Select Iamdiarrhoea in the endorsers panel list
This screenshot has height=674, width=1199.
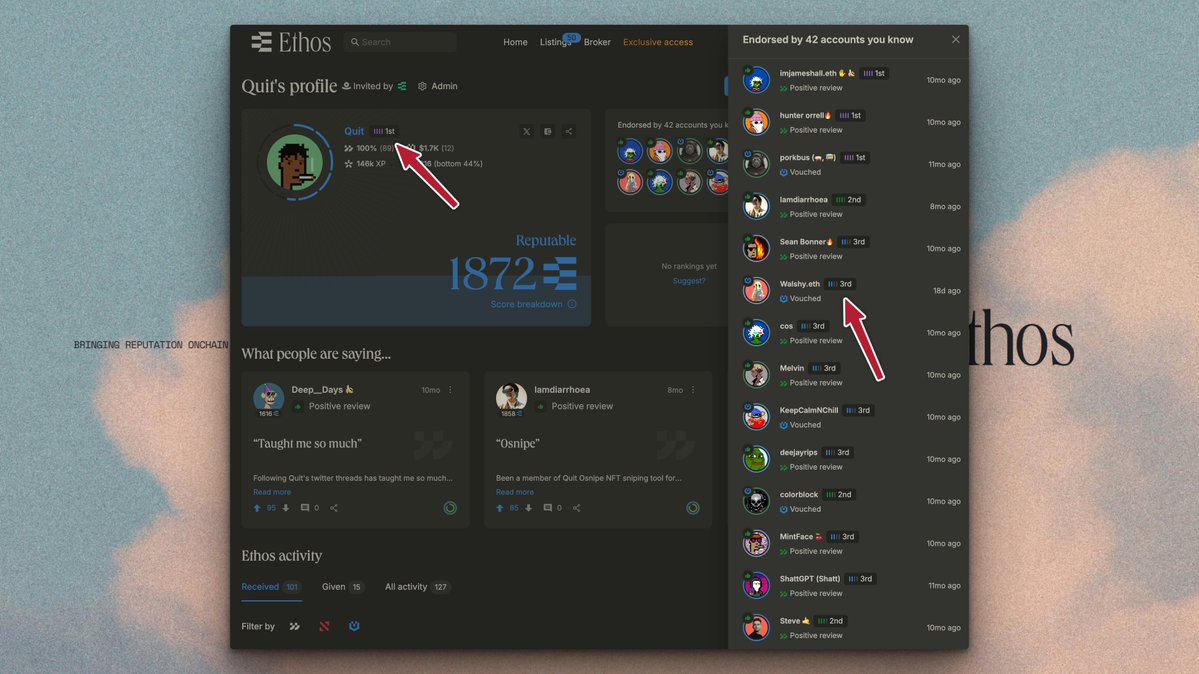[x=848, y=207]
